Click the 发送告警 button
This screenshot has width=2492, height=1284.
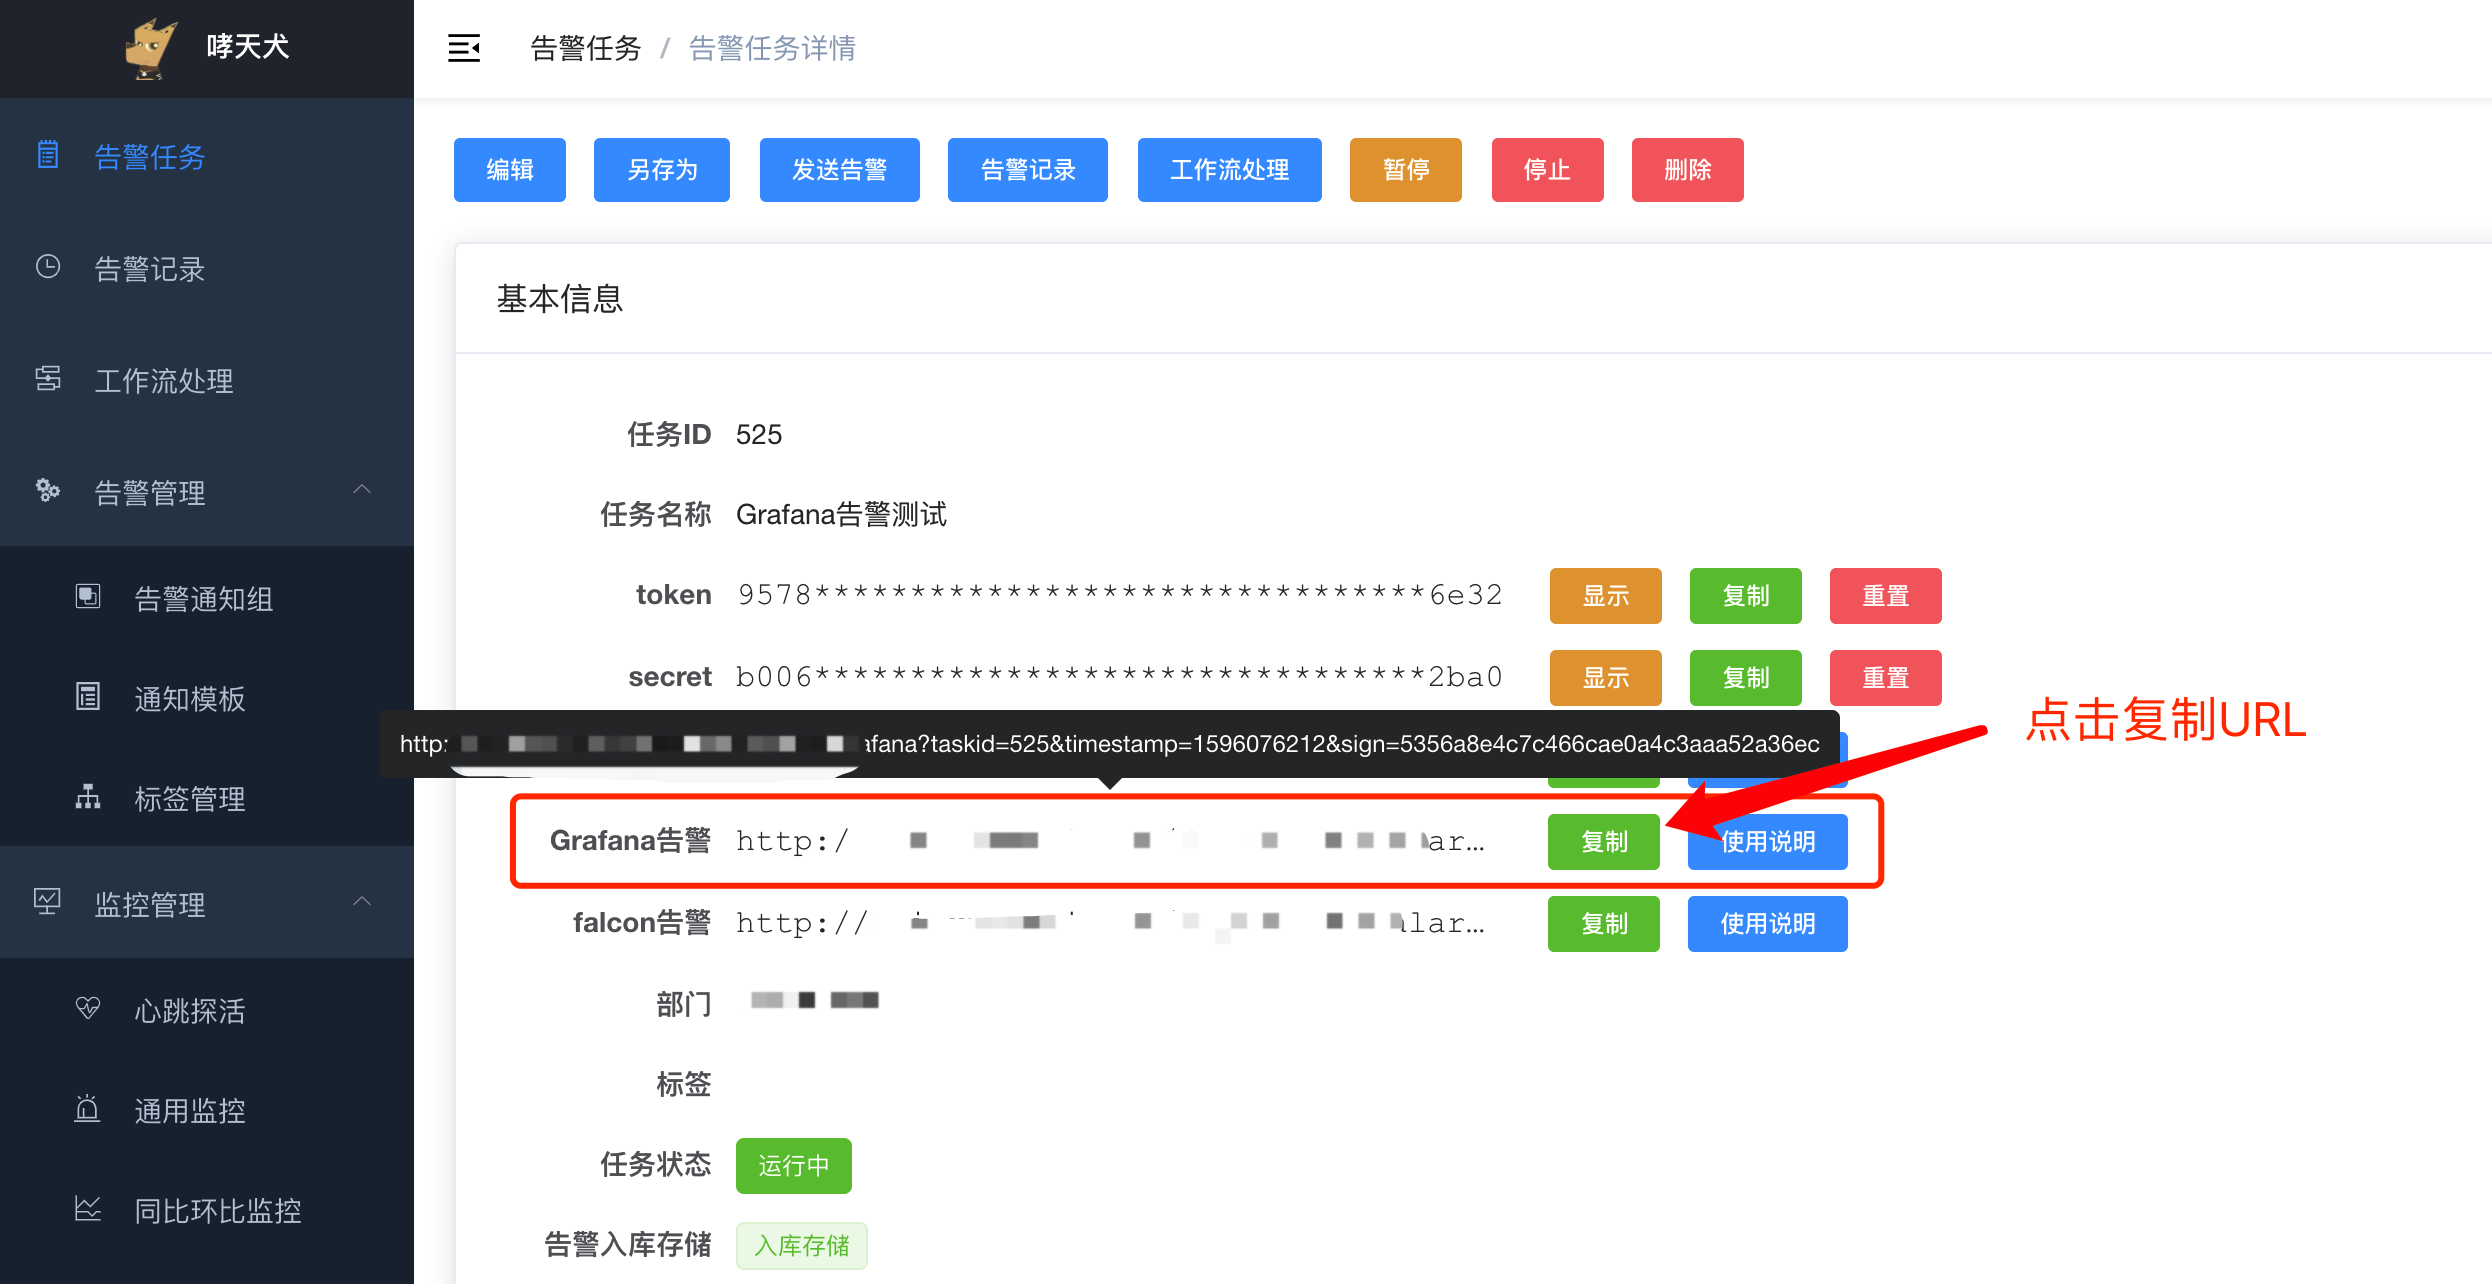(x=840, y=170)
